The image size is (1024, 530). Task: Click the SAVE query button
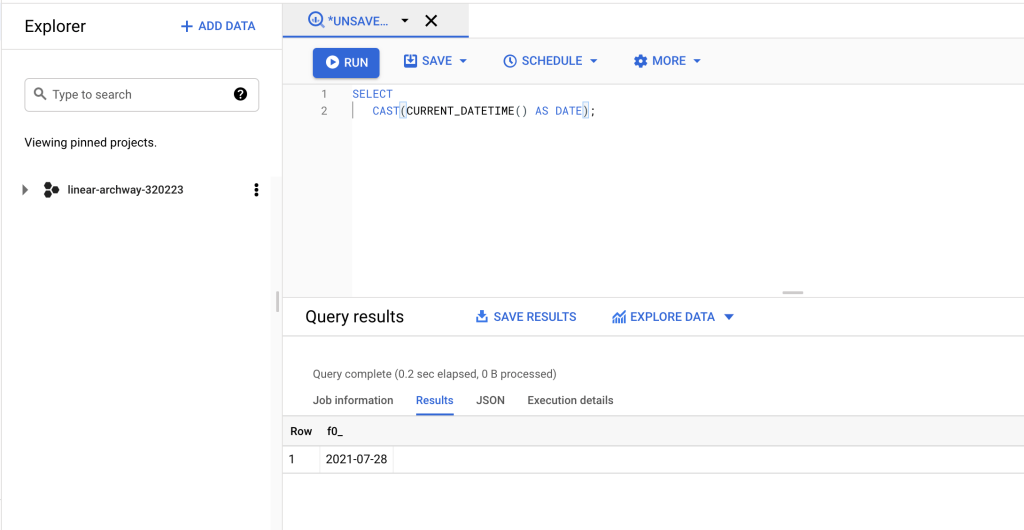(436, 61)
